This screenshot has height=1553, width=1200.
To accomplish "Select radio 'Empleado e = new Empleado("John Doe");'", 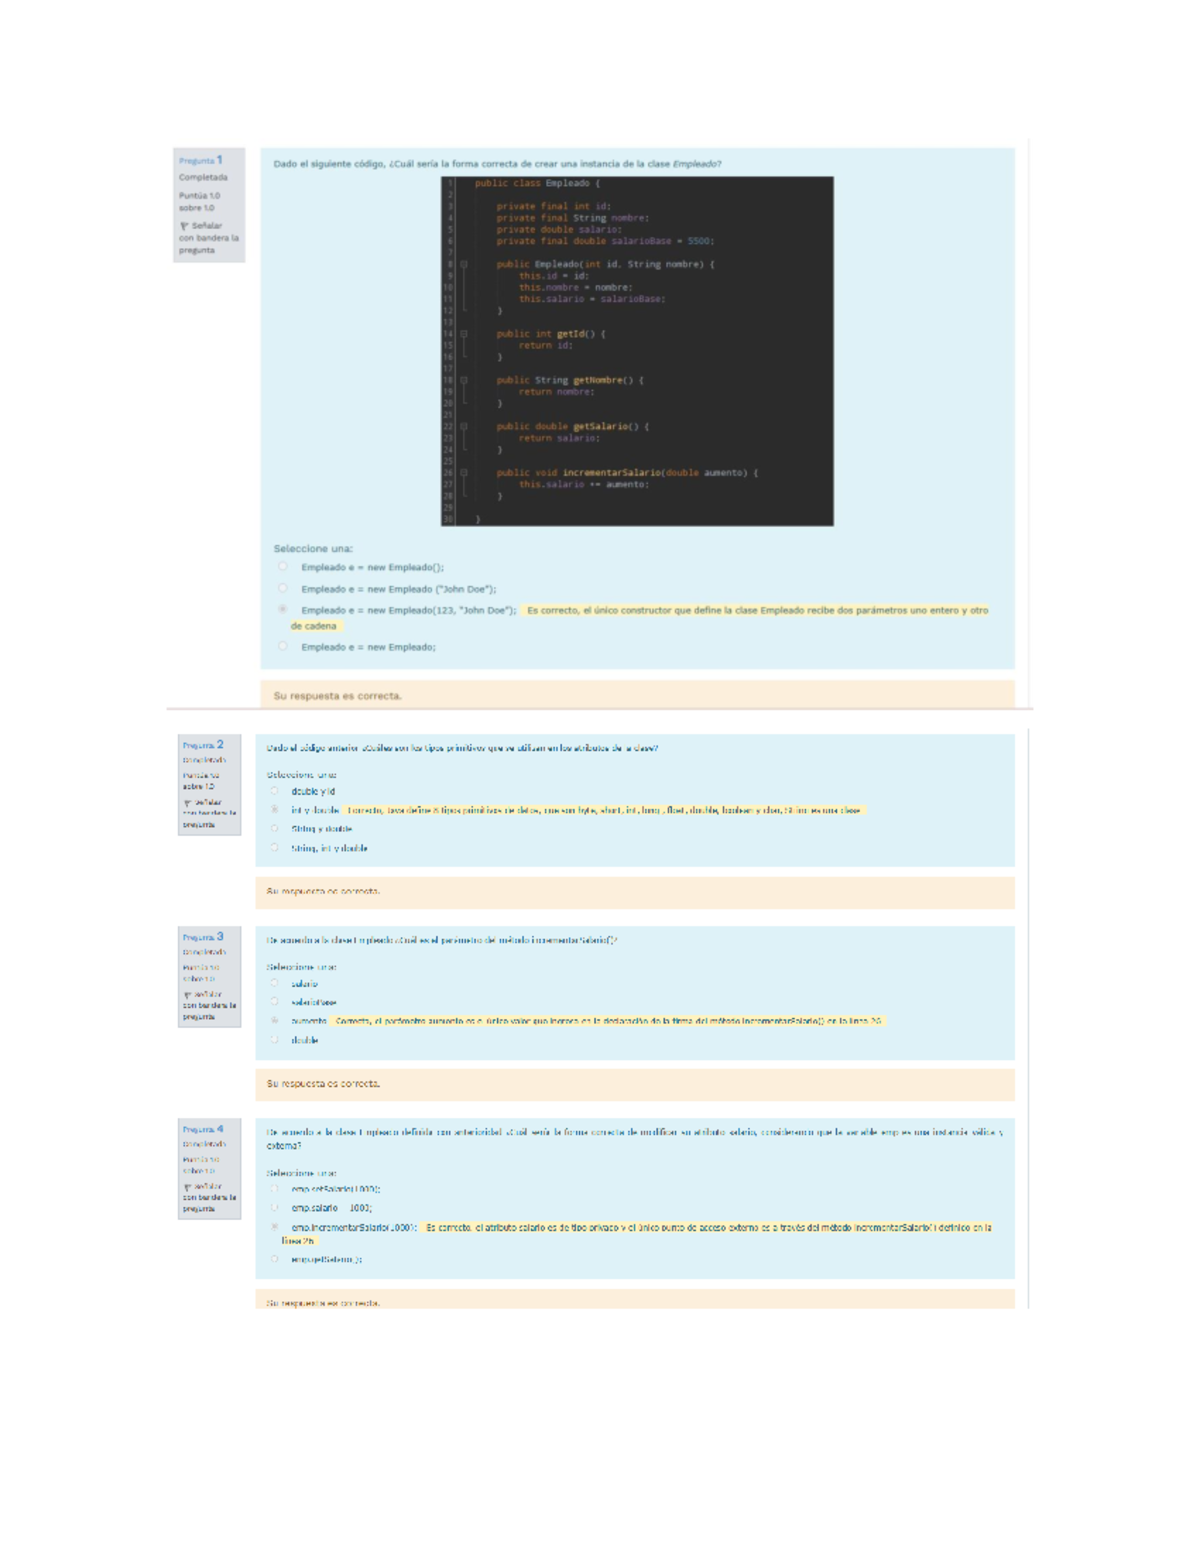I will pyautogui.click(x=283, y=589).
